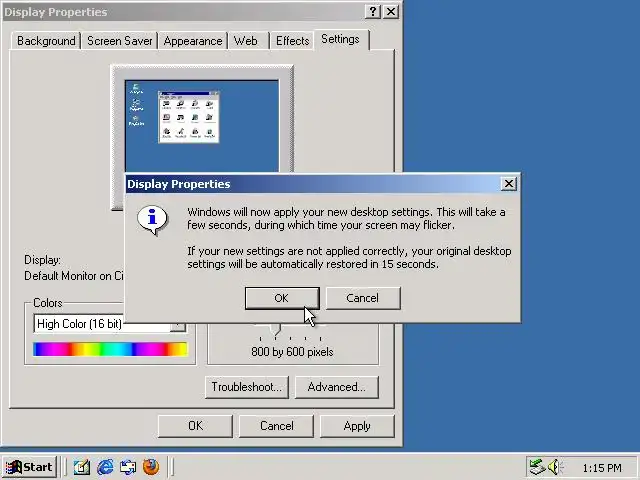
Task: Select the Settings tab
Action: (340, 39)
